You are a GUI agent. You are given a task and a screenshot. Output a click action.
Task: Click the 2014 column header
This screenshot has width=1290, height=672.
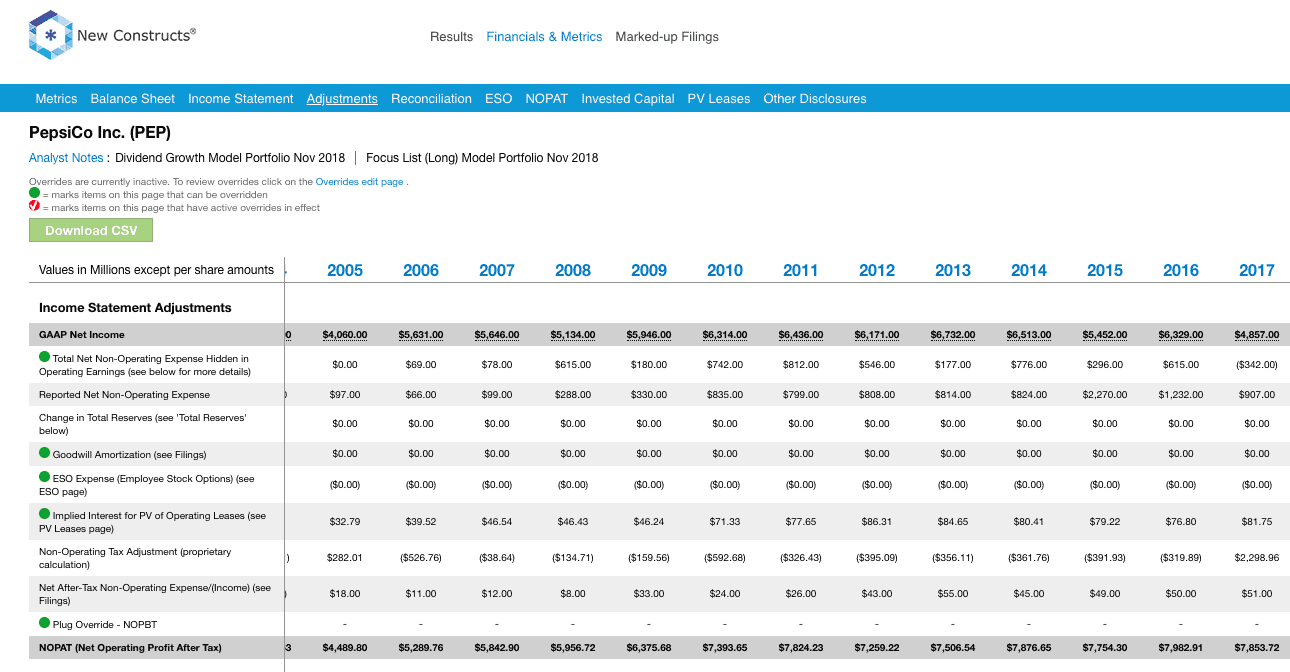pyautogui.click(x=1029, y=270)
